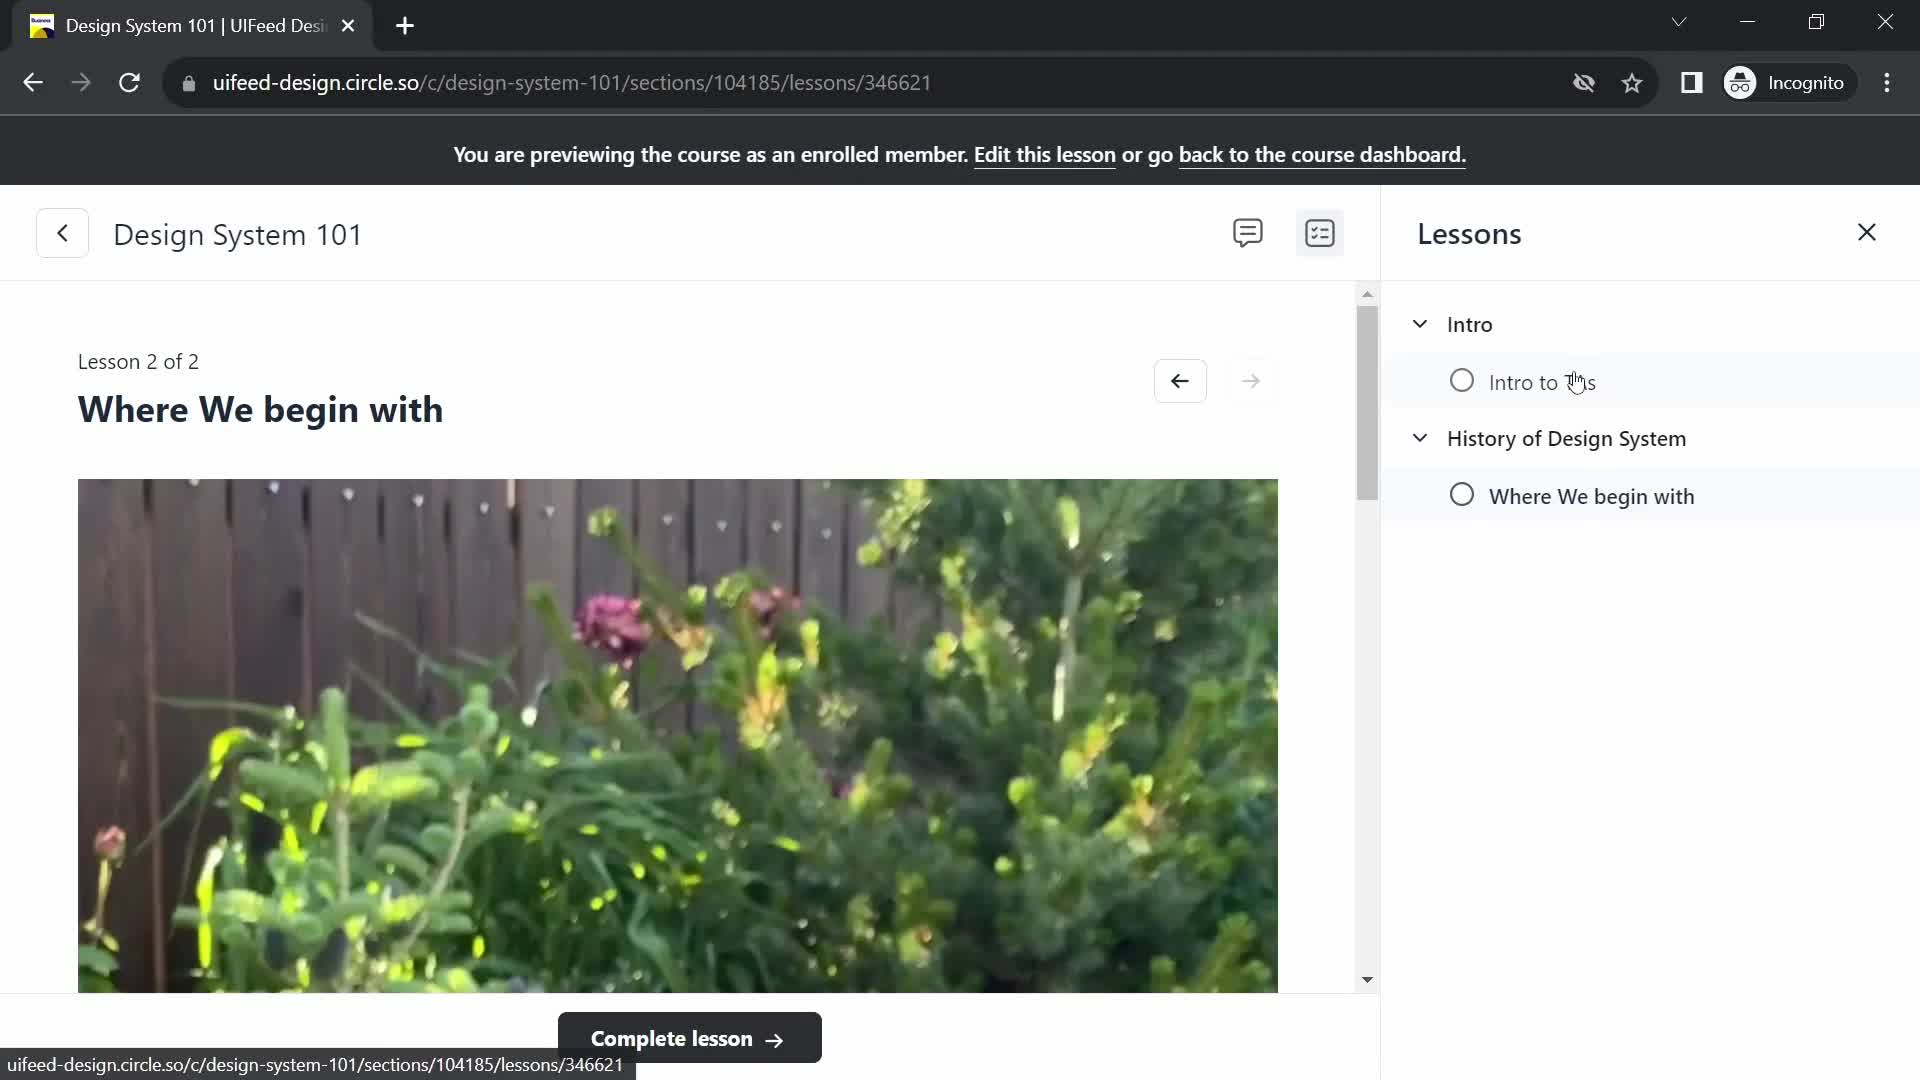This screenshot has height=1080, width=1920.
Task: Click 'back to the course dashboard' link
Action: tap(1319, 154)
